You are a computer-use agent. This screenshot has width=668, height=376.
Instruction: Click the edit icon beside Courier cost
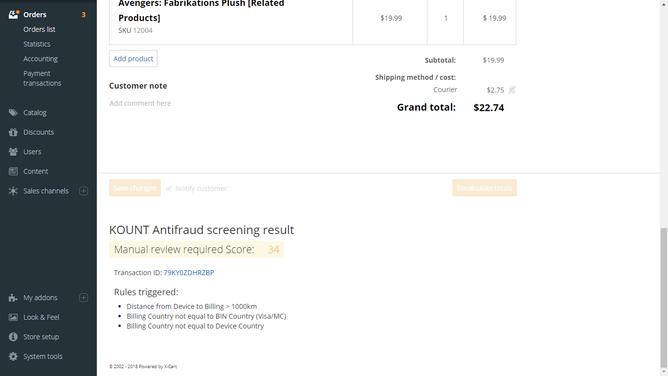pyautogui.click(x=512, y=90)
